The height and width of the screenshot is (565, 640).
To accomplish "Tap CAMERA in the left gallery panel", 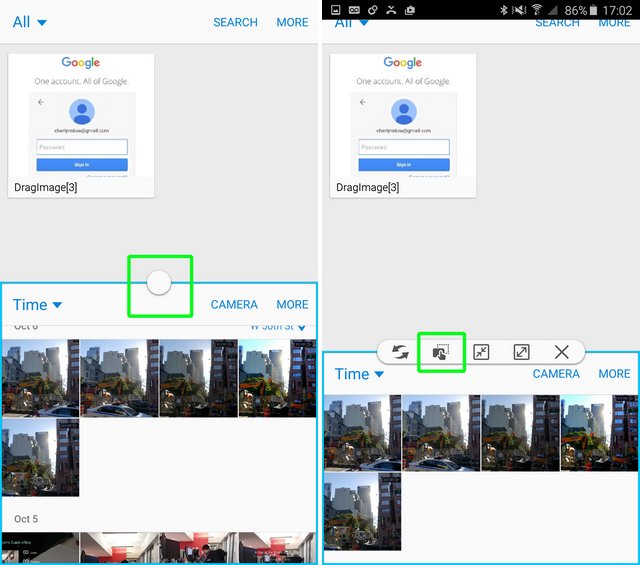I will (x=234, y=305).
